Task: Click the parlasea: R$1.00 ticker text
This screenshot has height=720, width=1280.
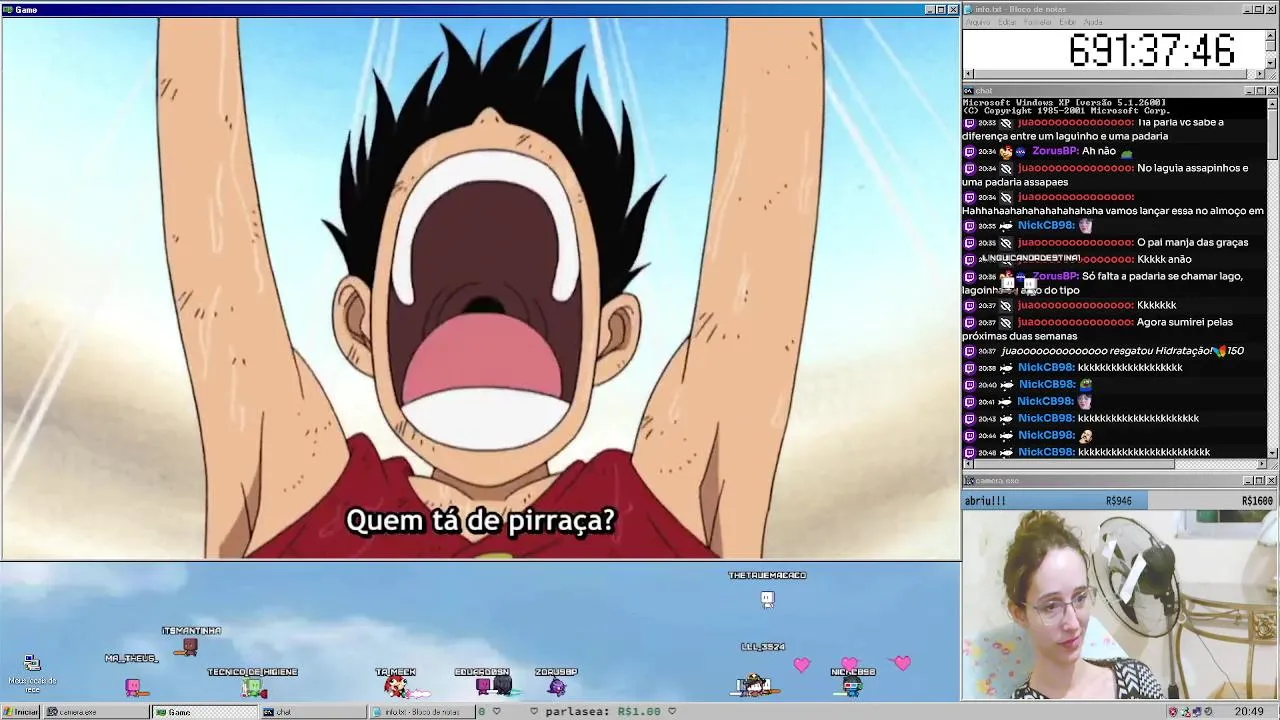Action: click(x=603, y=712)
